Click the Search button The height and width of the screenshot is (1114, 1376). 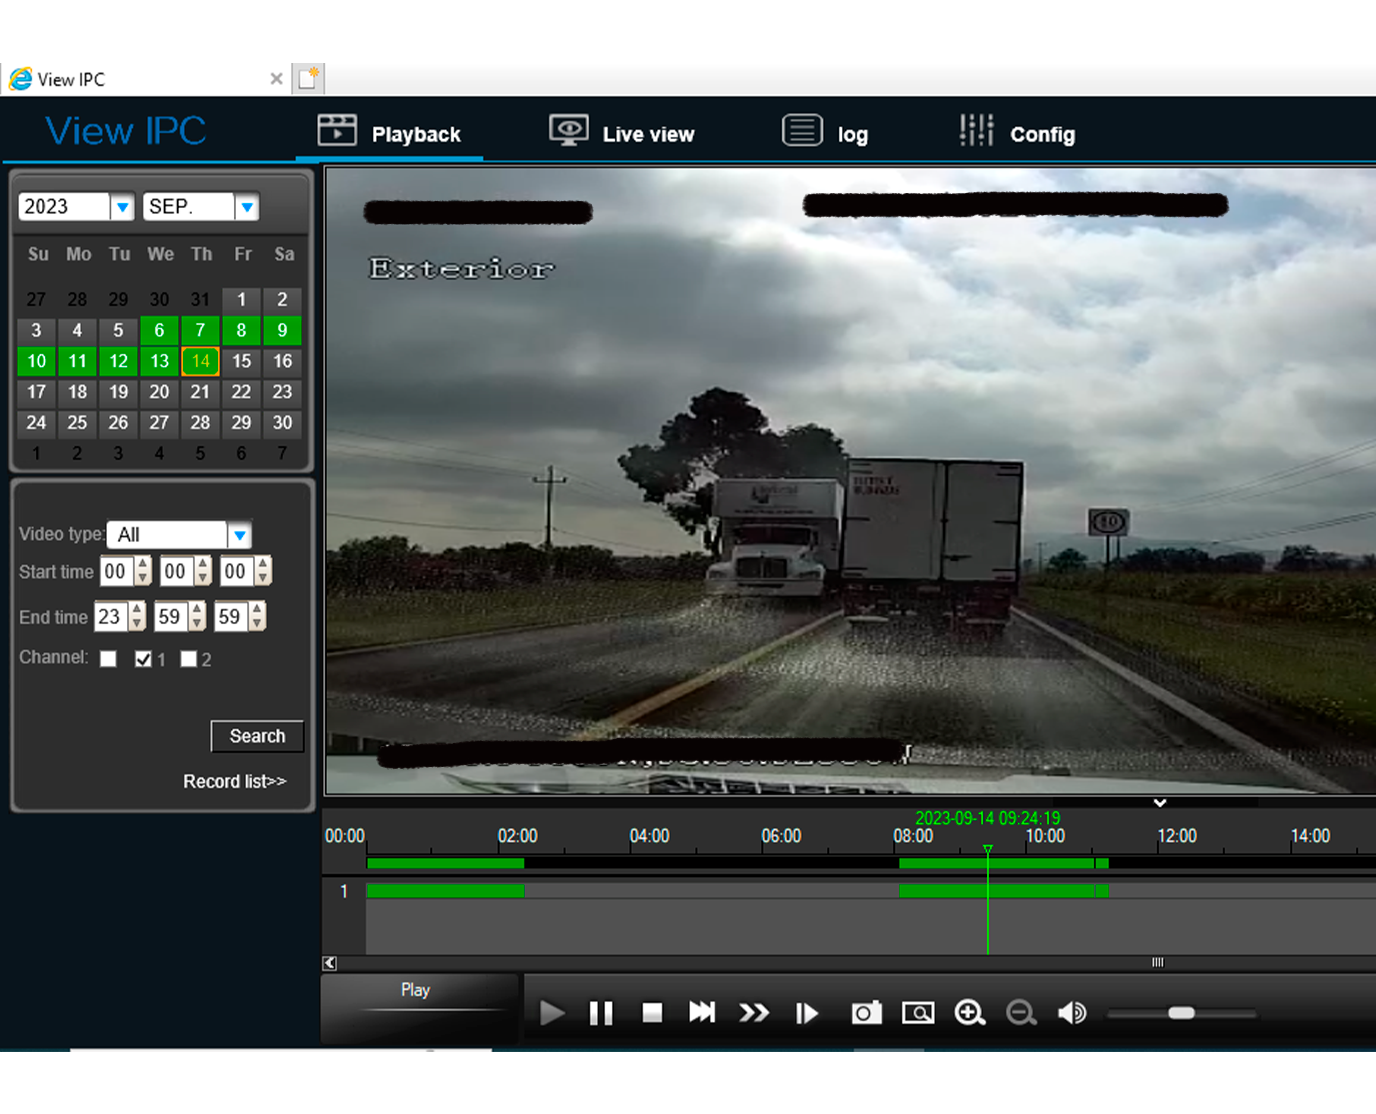257,736
